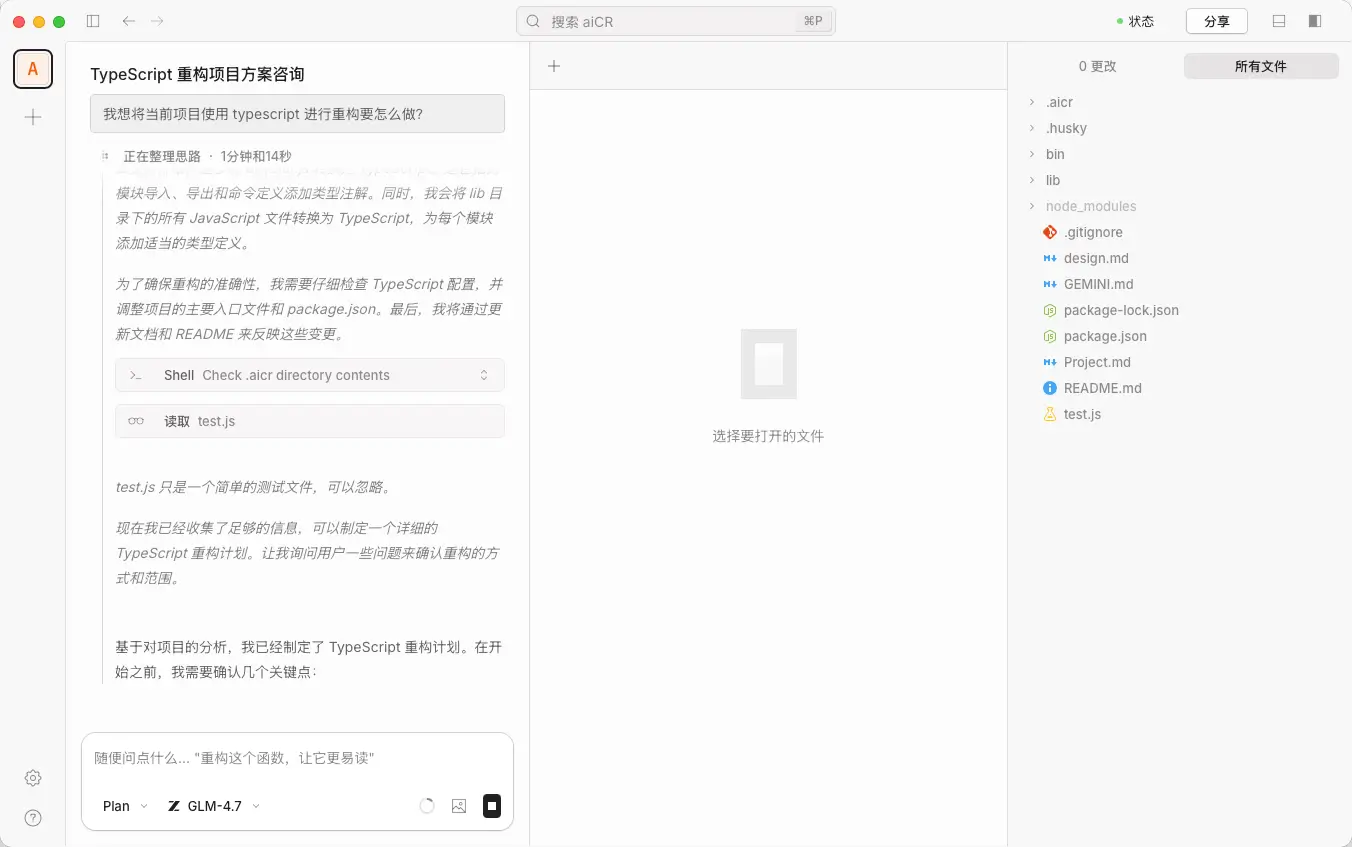Toggle the right side panel icon
1352x847 pixels.
point(1315,21)
